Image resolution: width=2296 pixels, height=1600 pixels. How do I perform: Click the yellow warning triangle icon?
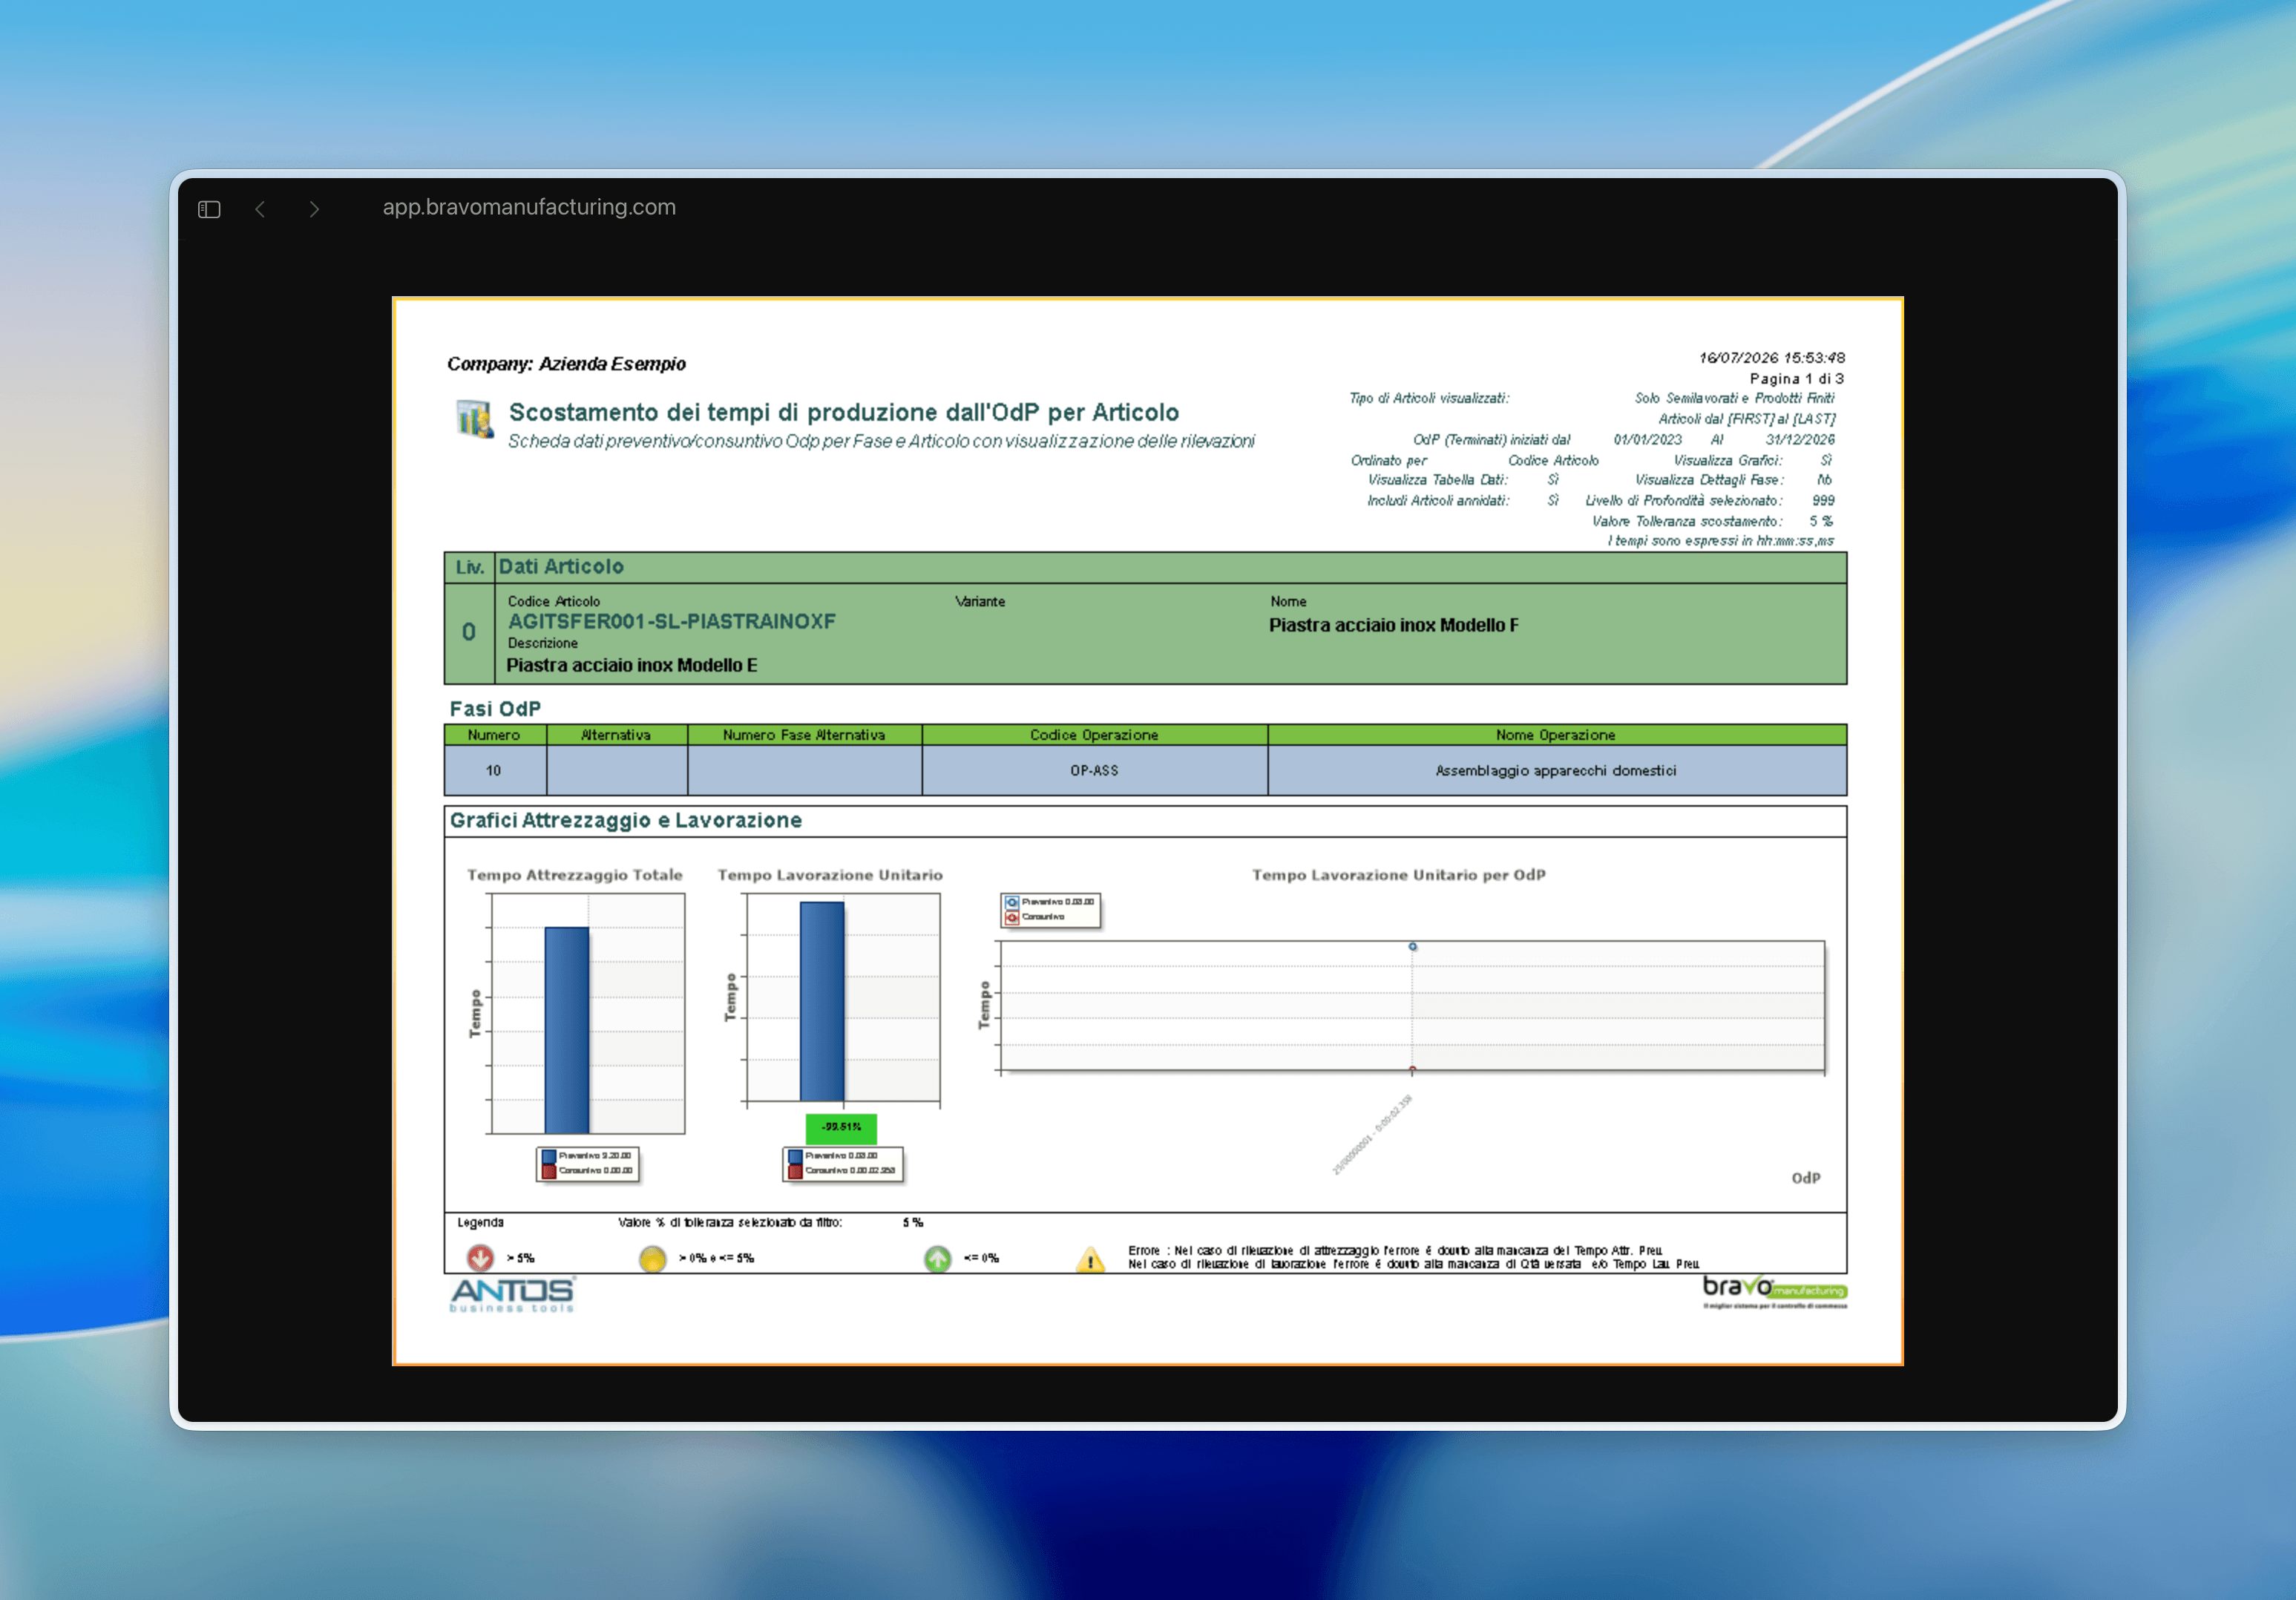coord(1090,1259)
